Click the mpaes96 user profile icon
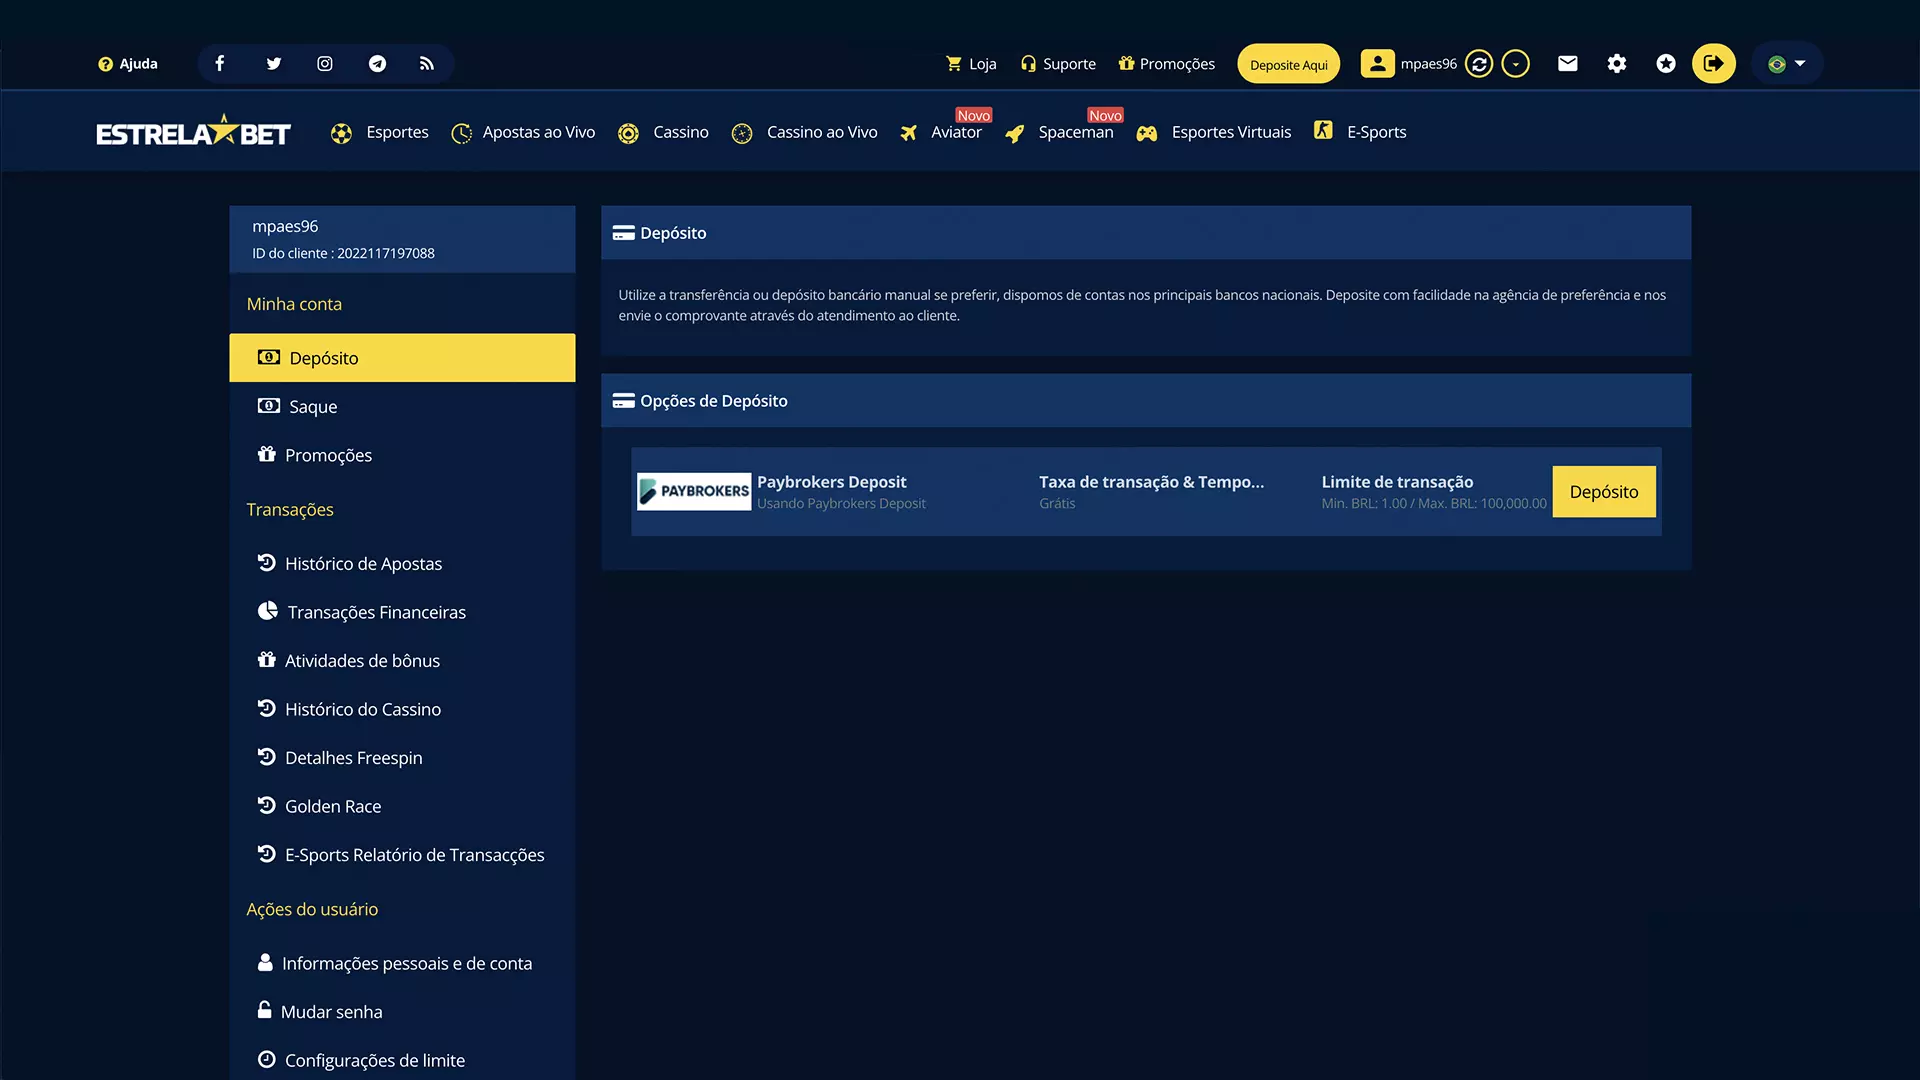 tap(1377, 64)
